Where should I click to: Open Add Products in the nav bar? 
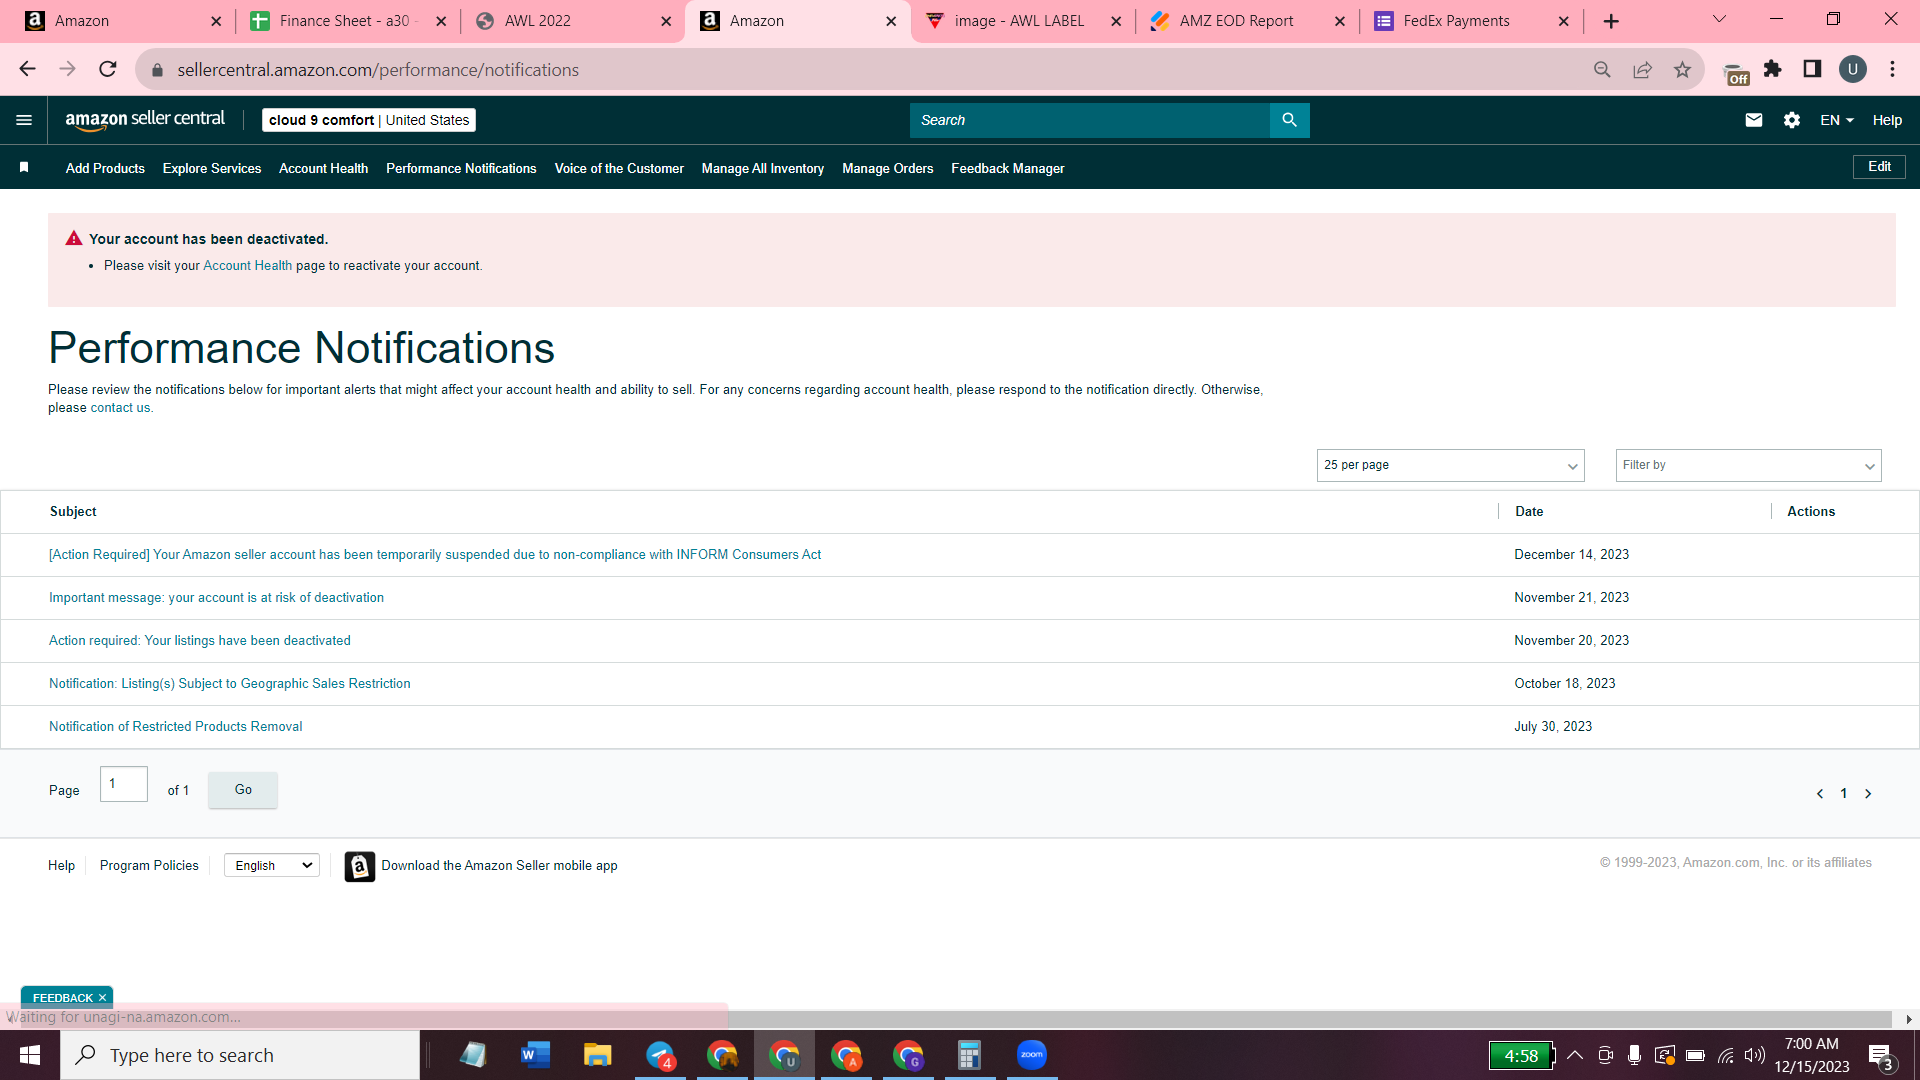[105, 168]
